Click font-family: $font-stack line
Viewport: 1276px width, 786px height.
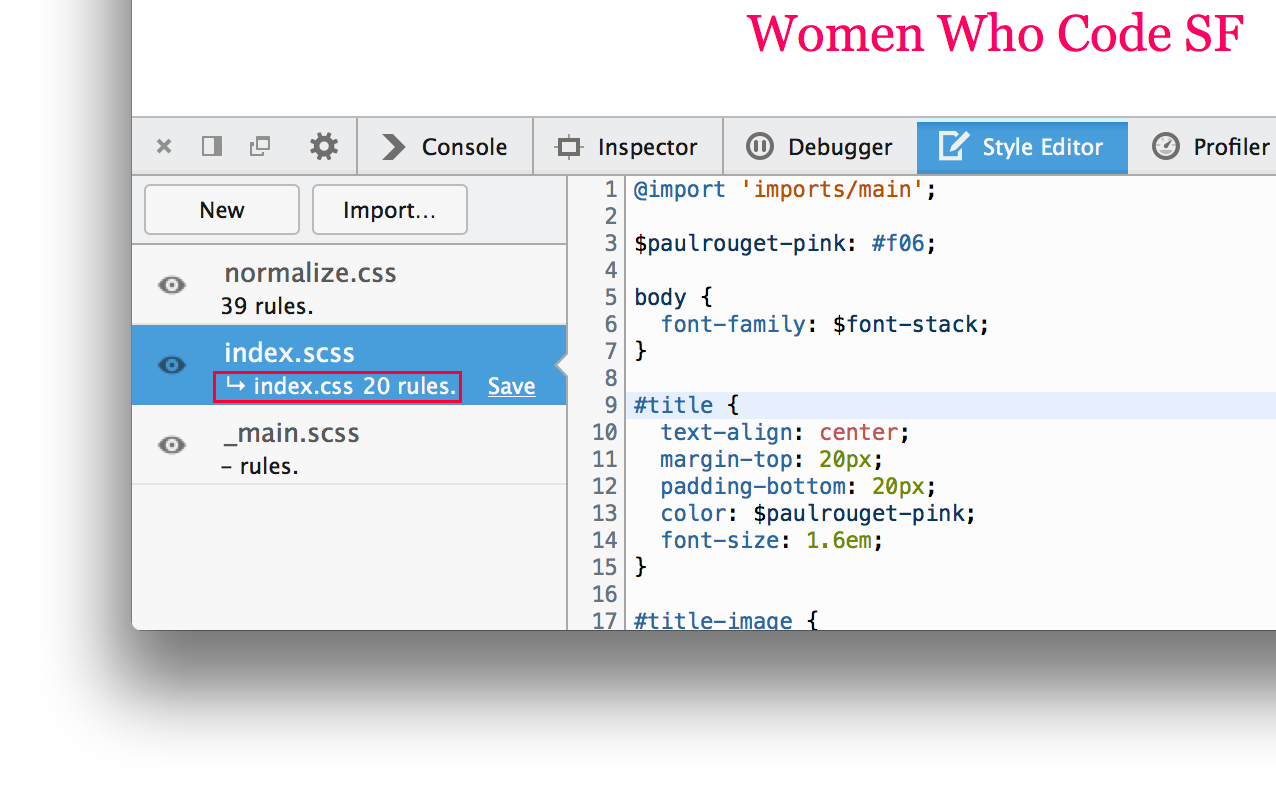coord(825,325)
